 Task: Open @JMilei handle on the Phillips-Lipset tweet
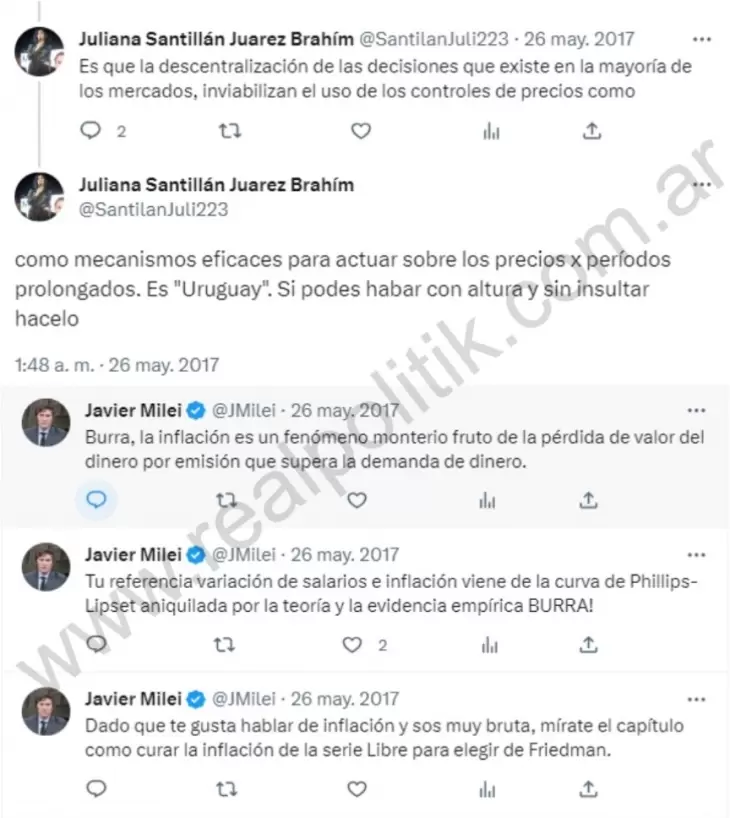(244, 555)
